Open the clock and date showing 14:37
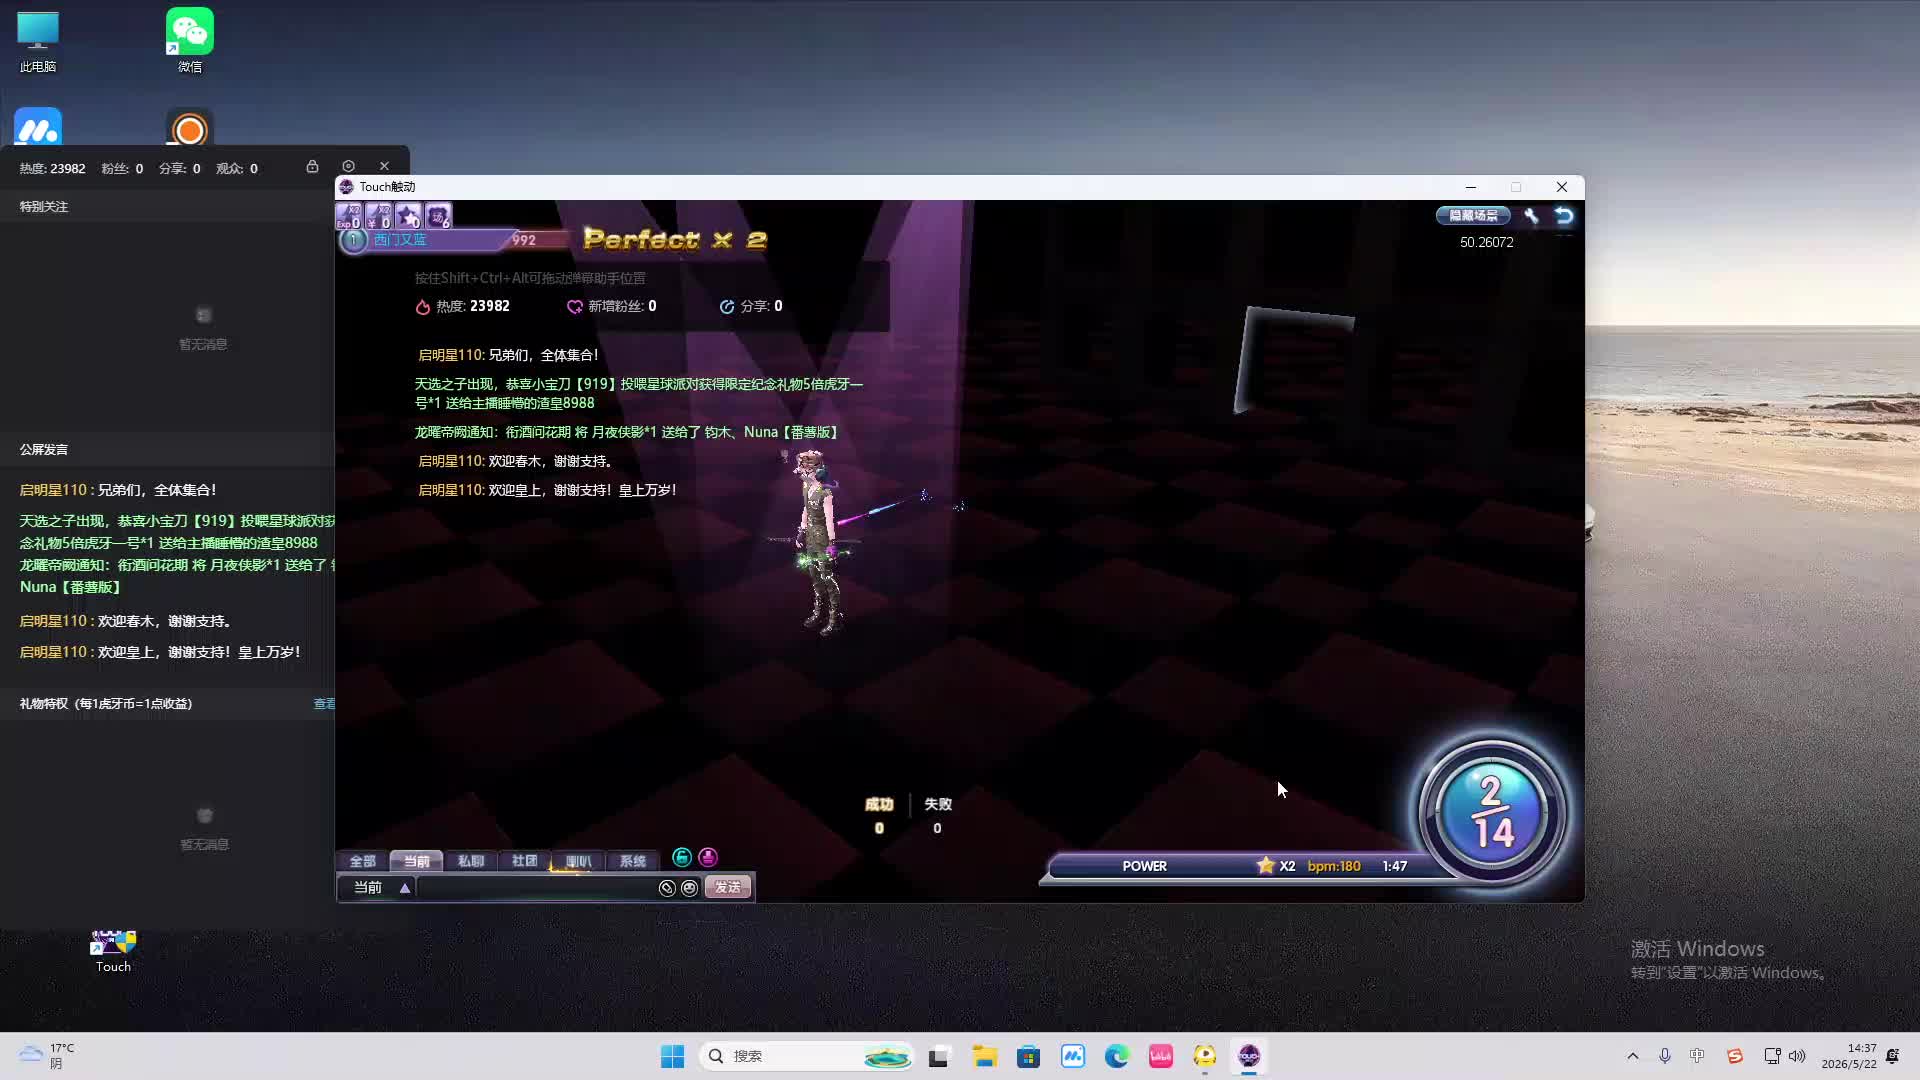This screenshot has height=1080, width=1920. [x=1849, y=1056]
